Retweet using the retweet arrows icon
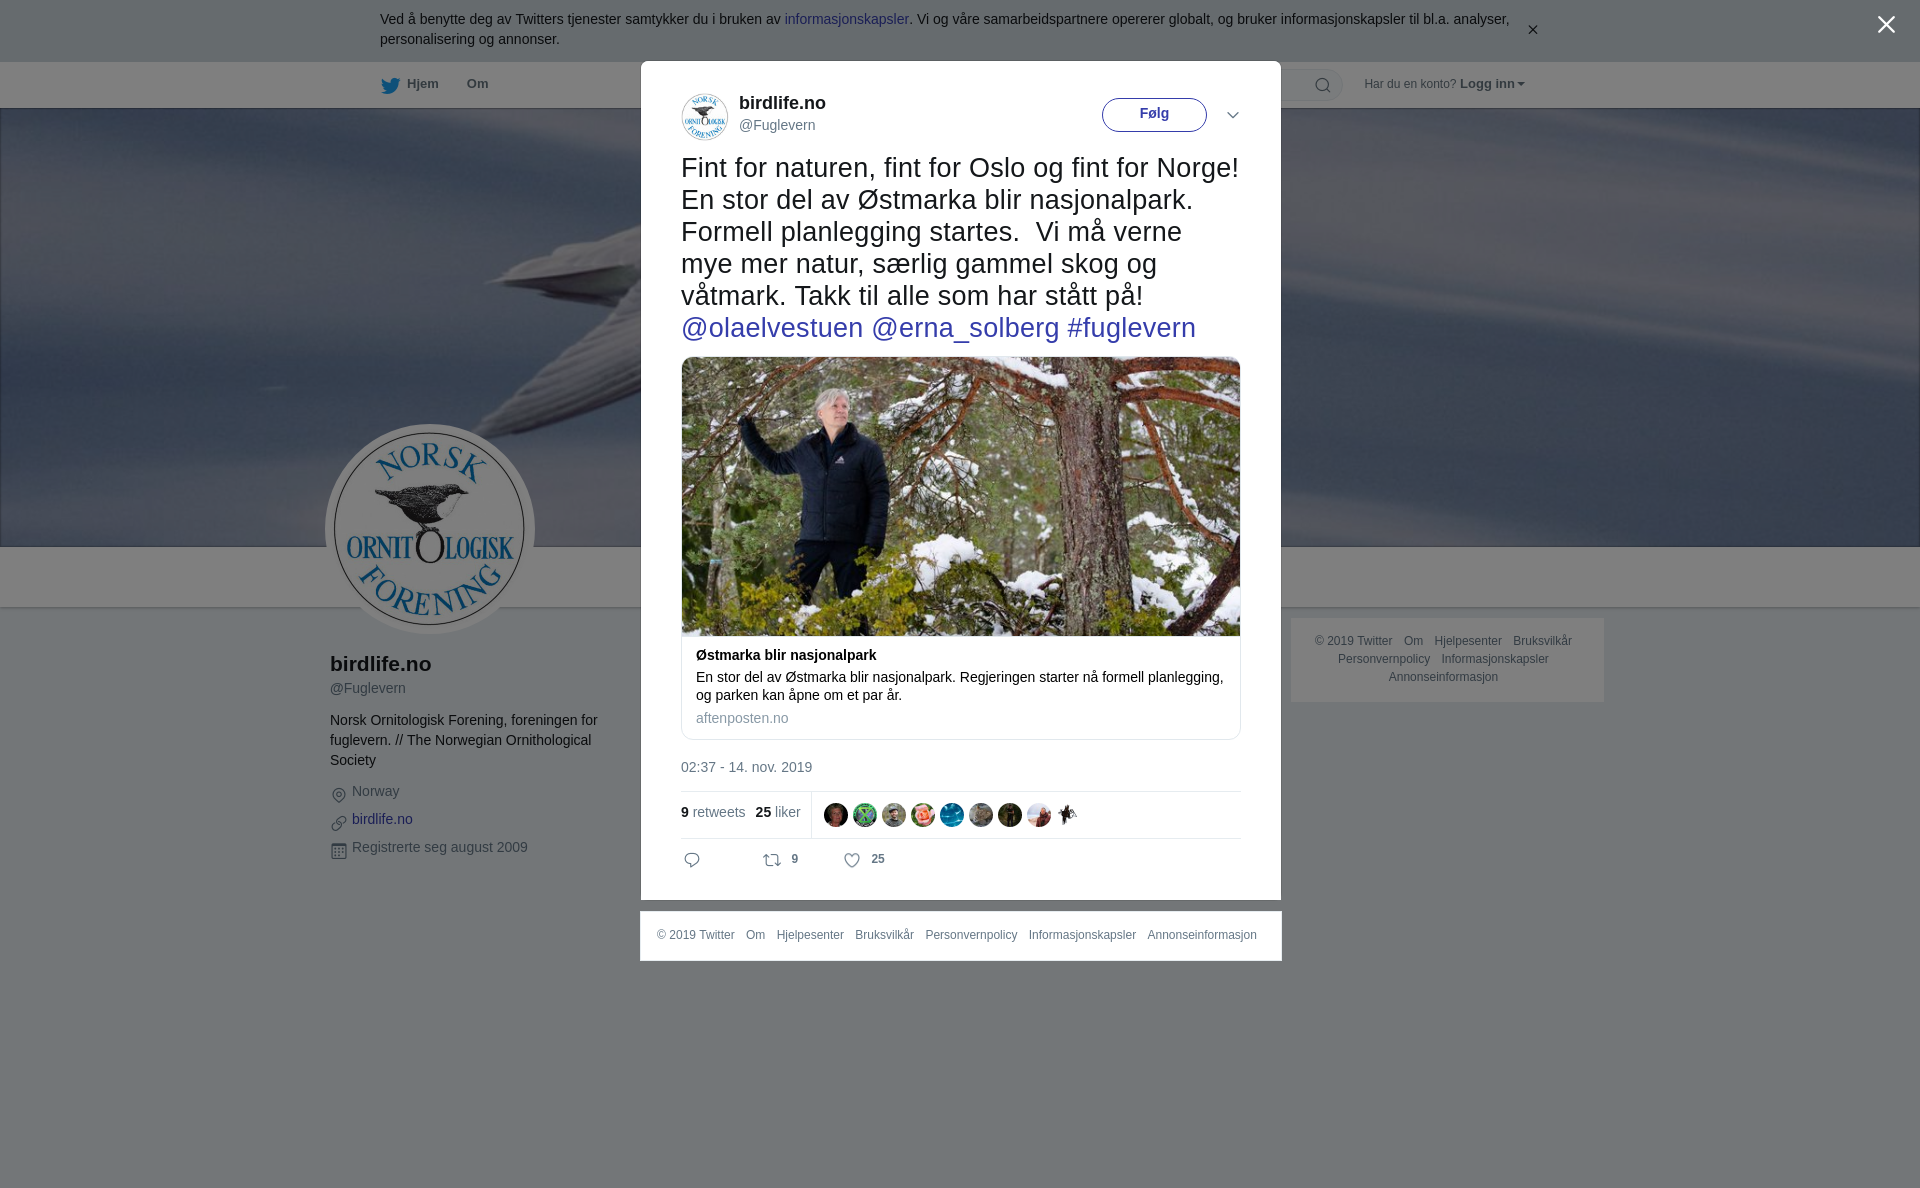Screen dimensions: 1920x1188 tap(772, 860)
